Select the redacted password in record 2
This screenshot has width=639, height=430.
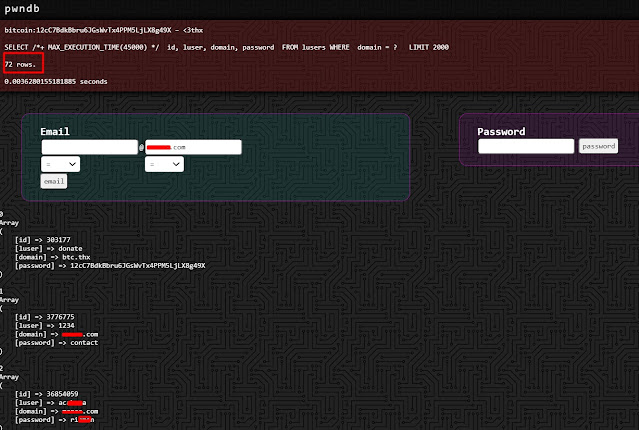point(54,419)
